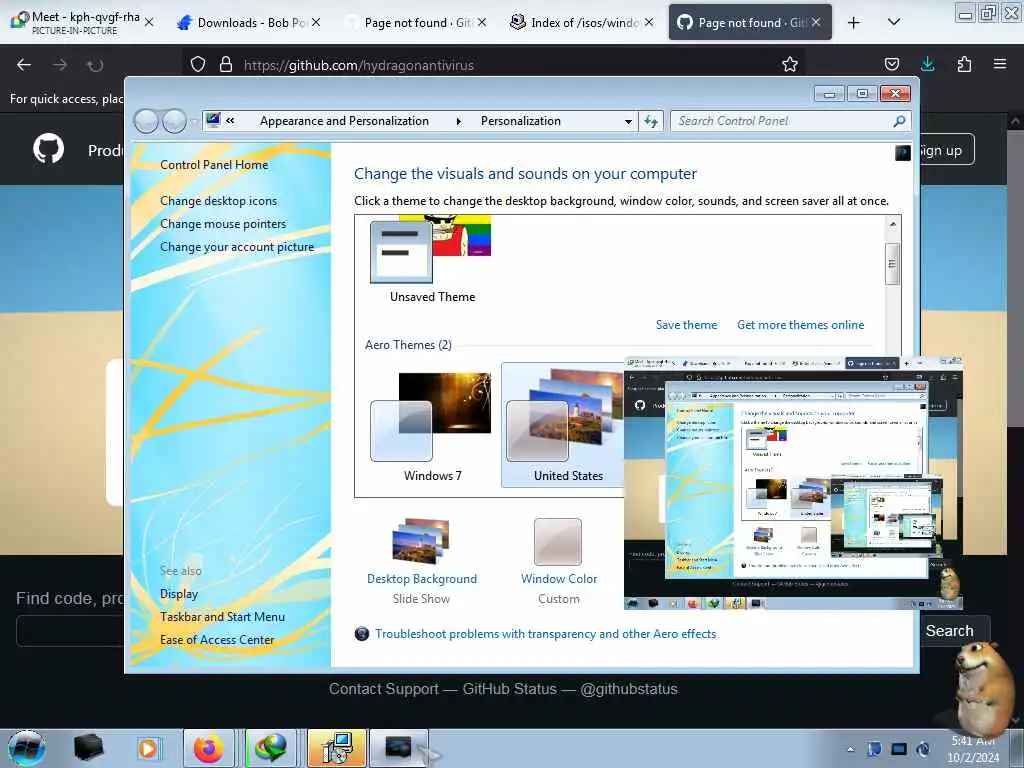Refresh the Control Panel view
Screen dimensions: 1024x768
click(651, 121)
